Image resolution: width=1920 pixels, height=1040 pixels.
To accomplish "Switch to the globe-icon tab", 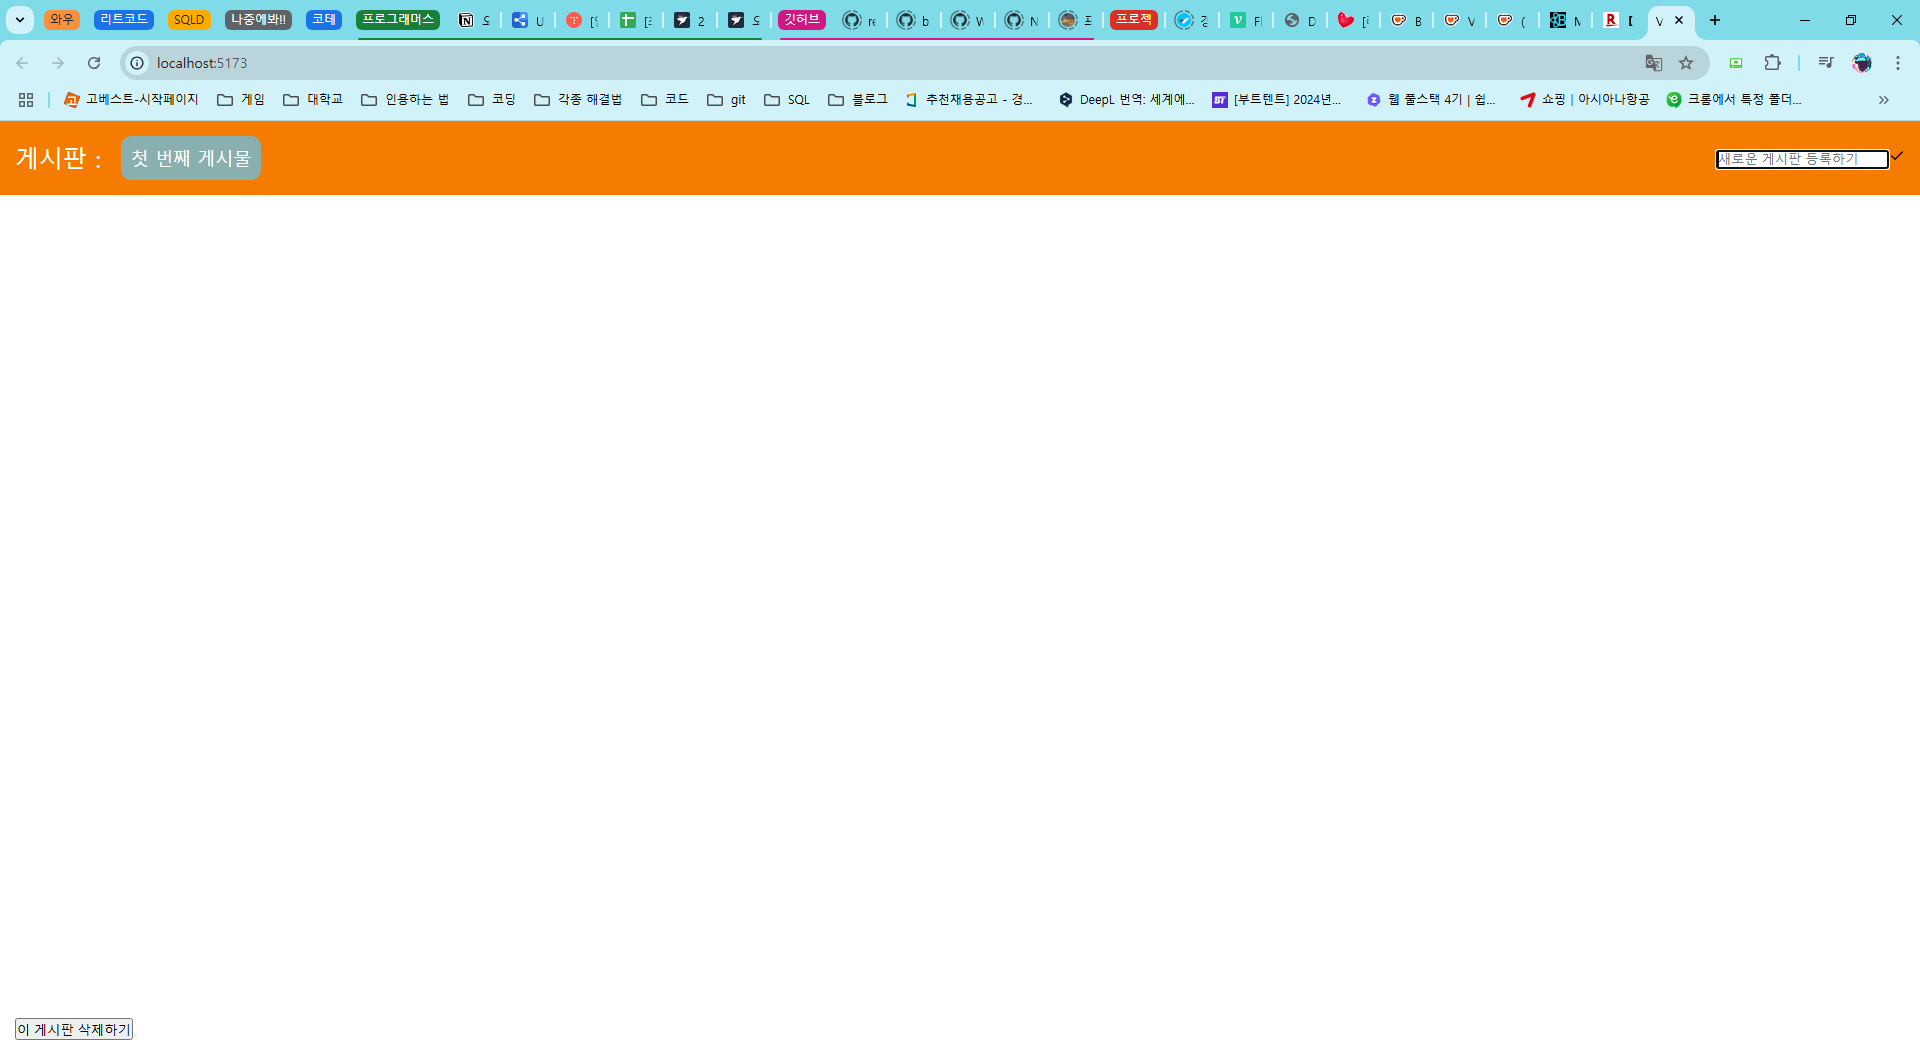I will 1300,20.
